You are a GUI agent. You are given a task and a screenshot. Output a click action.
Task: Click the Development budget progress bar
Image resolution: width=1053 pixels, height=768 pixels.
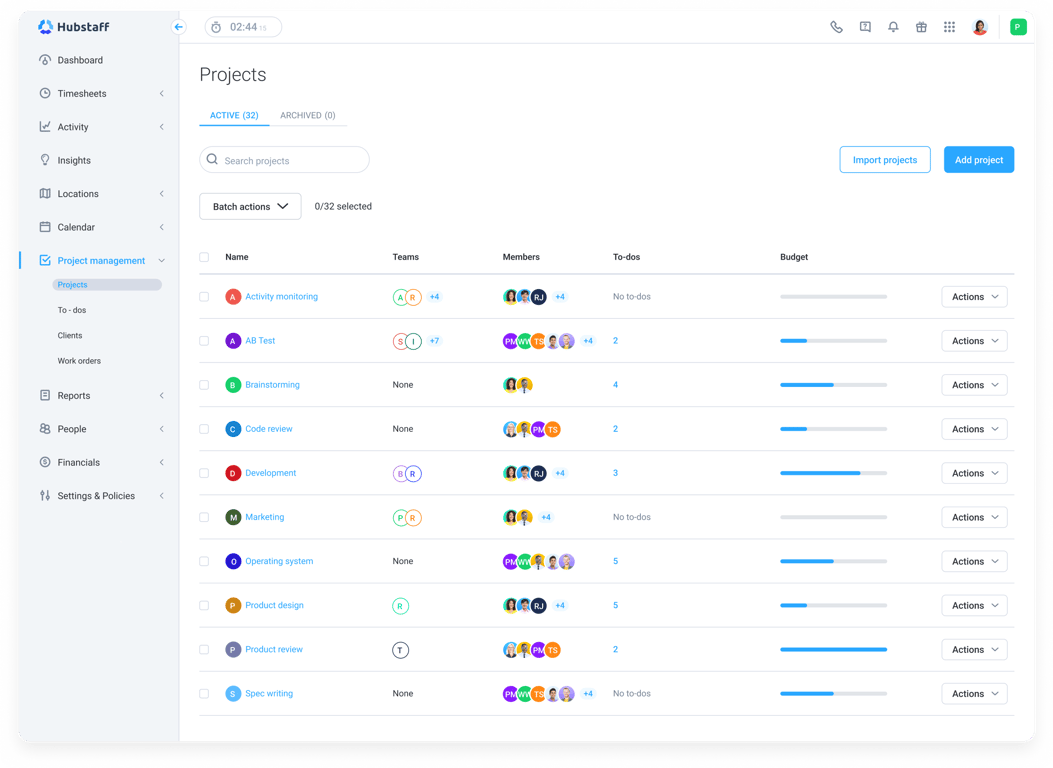pyautogui.click(x=833, y=473)
